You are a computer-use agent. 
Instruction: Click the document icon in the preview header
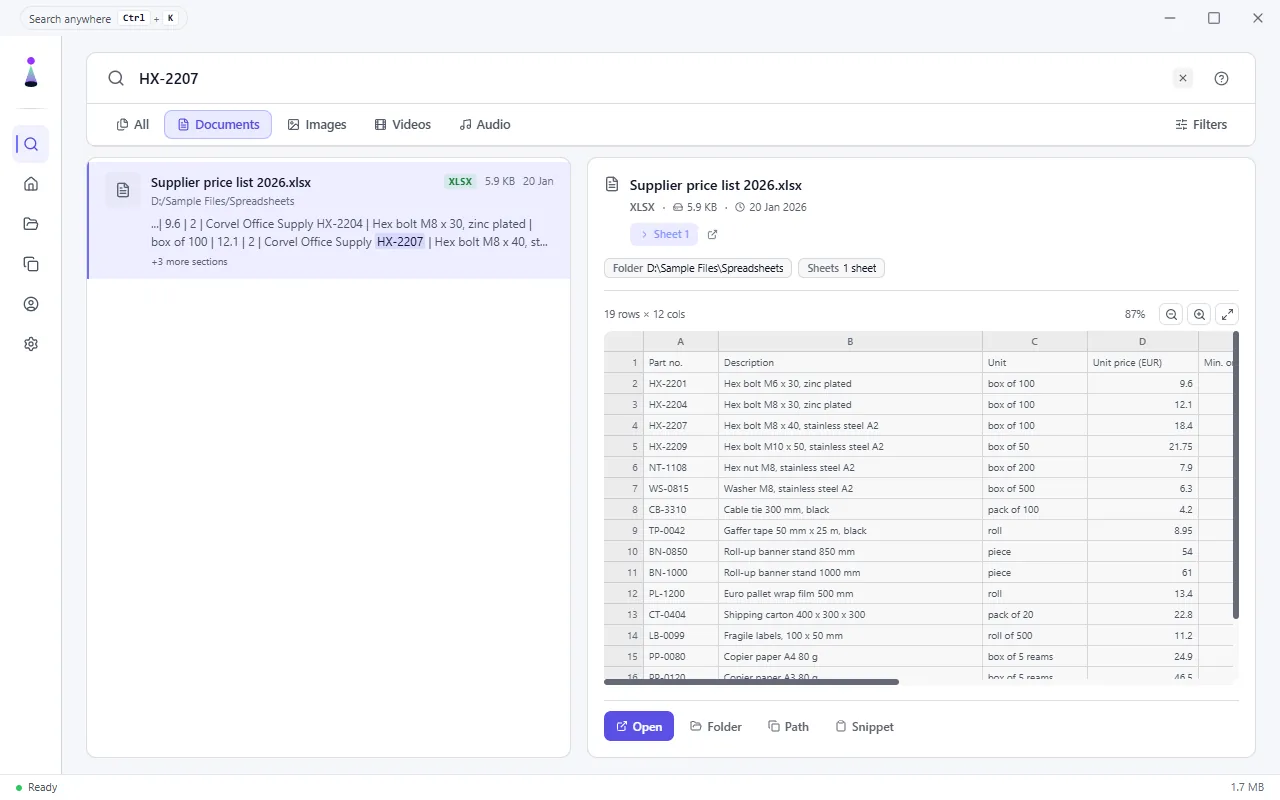[612, 185]
